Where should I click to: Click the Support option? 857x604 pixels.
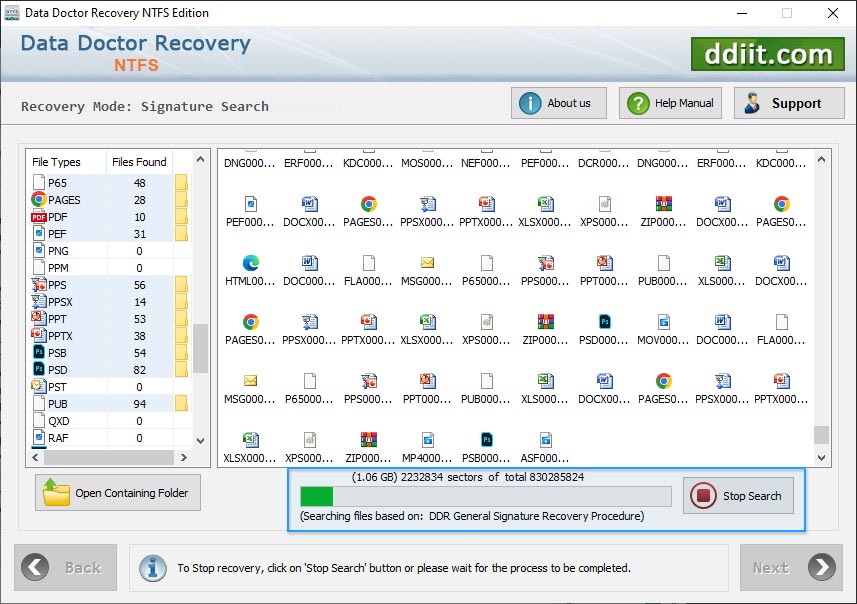point(785,102)
